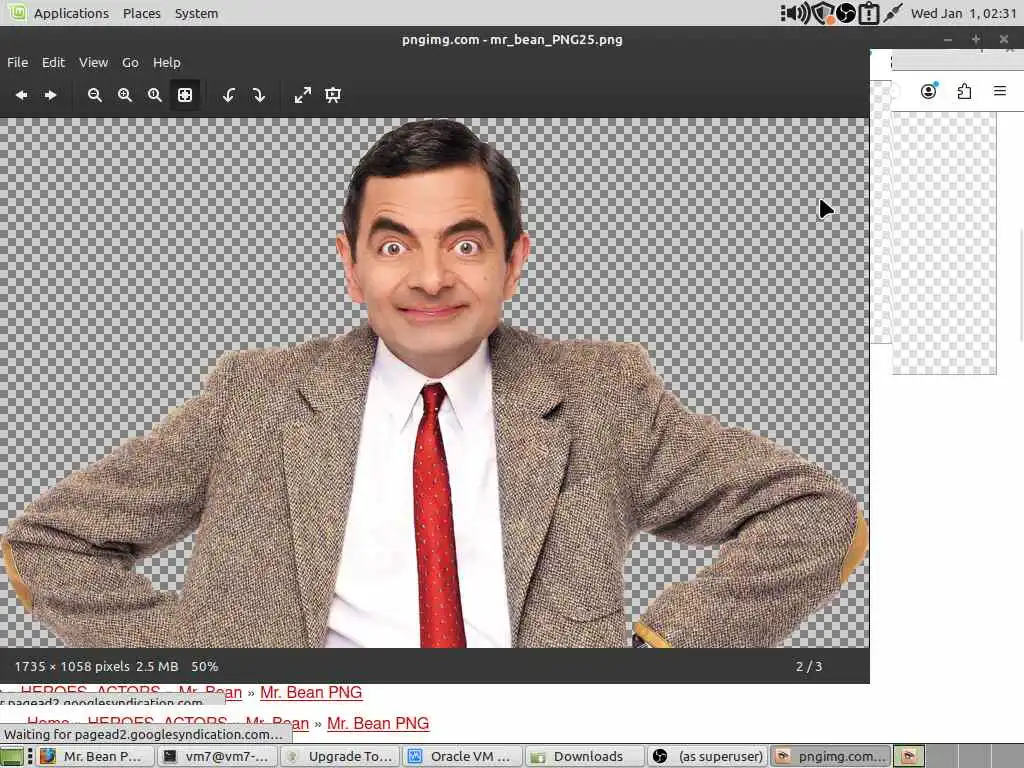Switch to 'Downloads' folder taskbar item
The image size is (1024, 768).
point(585,756)
